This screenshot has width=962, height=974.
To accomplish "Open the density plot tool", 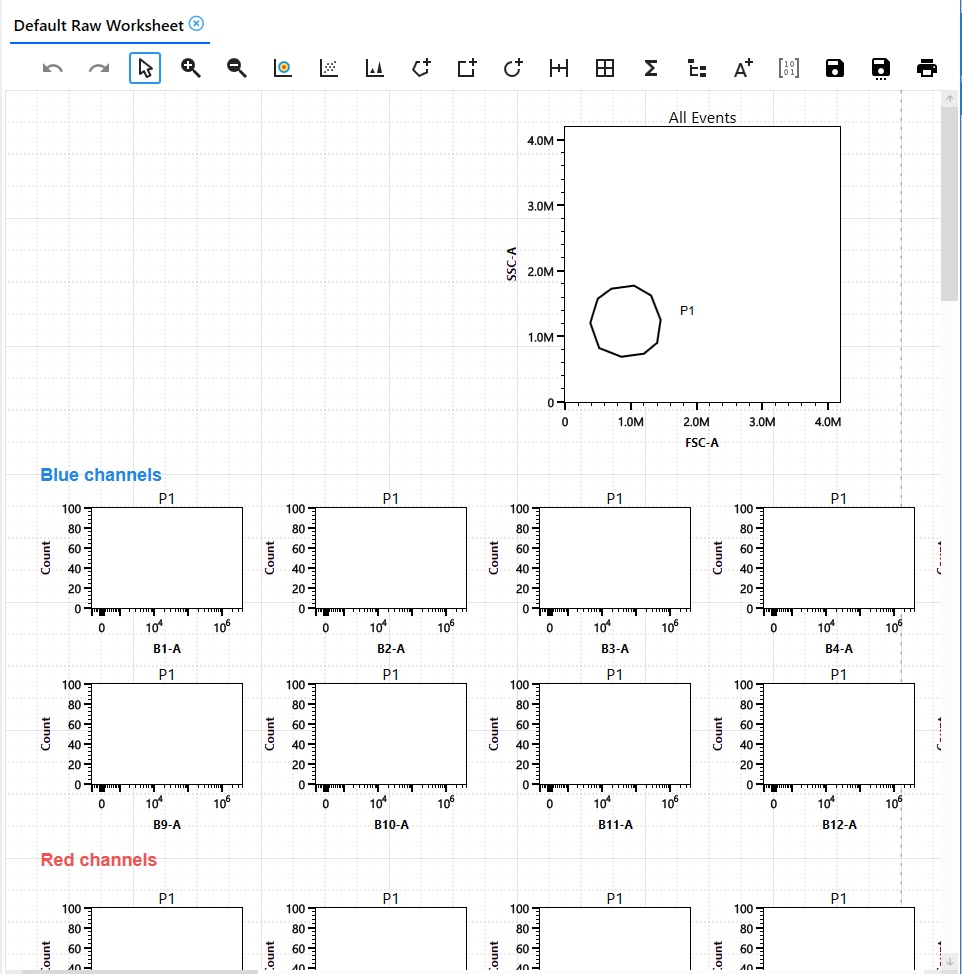I will [x=282, y=68].
